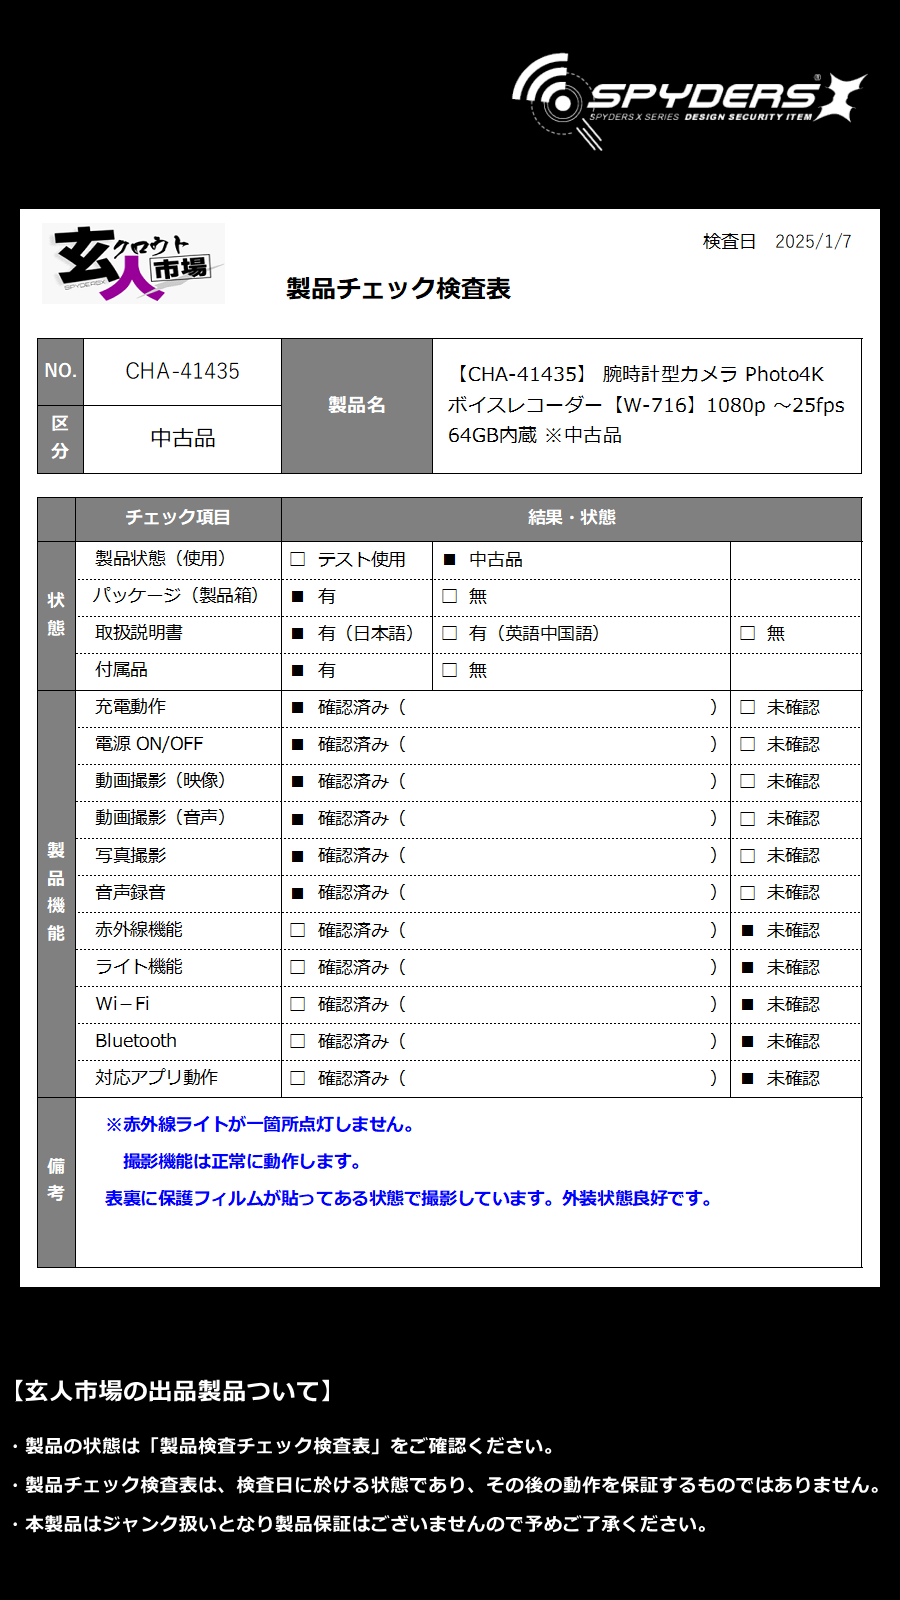This screenshot has width=900, height=1600.
Task: Tick 確認済み checkbox for Bluetooth
Action: pyautogui.click(x=297, y=1041)
